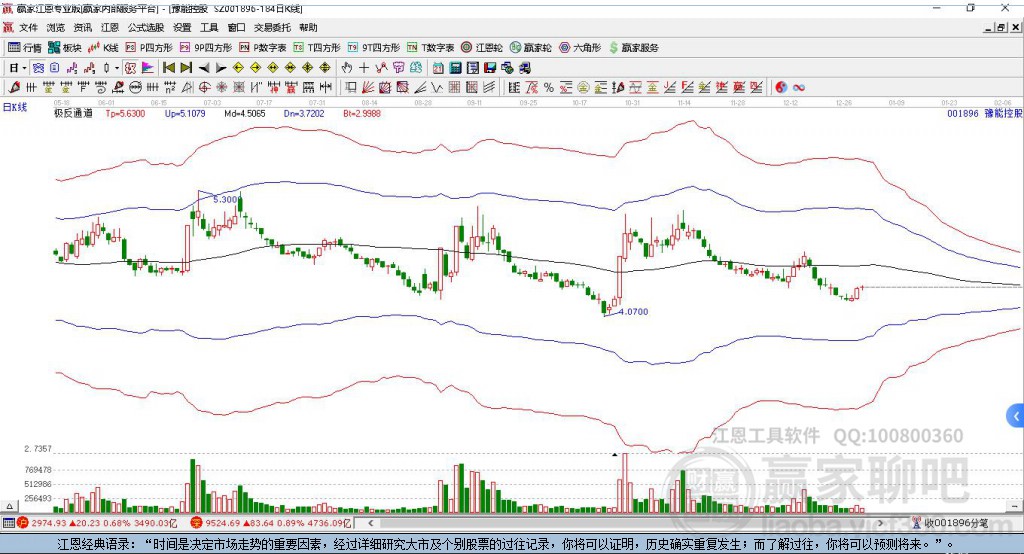This screenshot has width=1024, height=554.
Task: Click the percent sign tool icon
Action: click(549, 88)
